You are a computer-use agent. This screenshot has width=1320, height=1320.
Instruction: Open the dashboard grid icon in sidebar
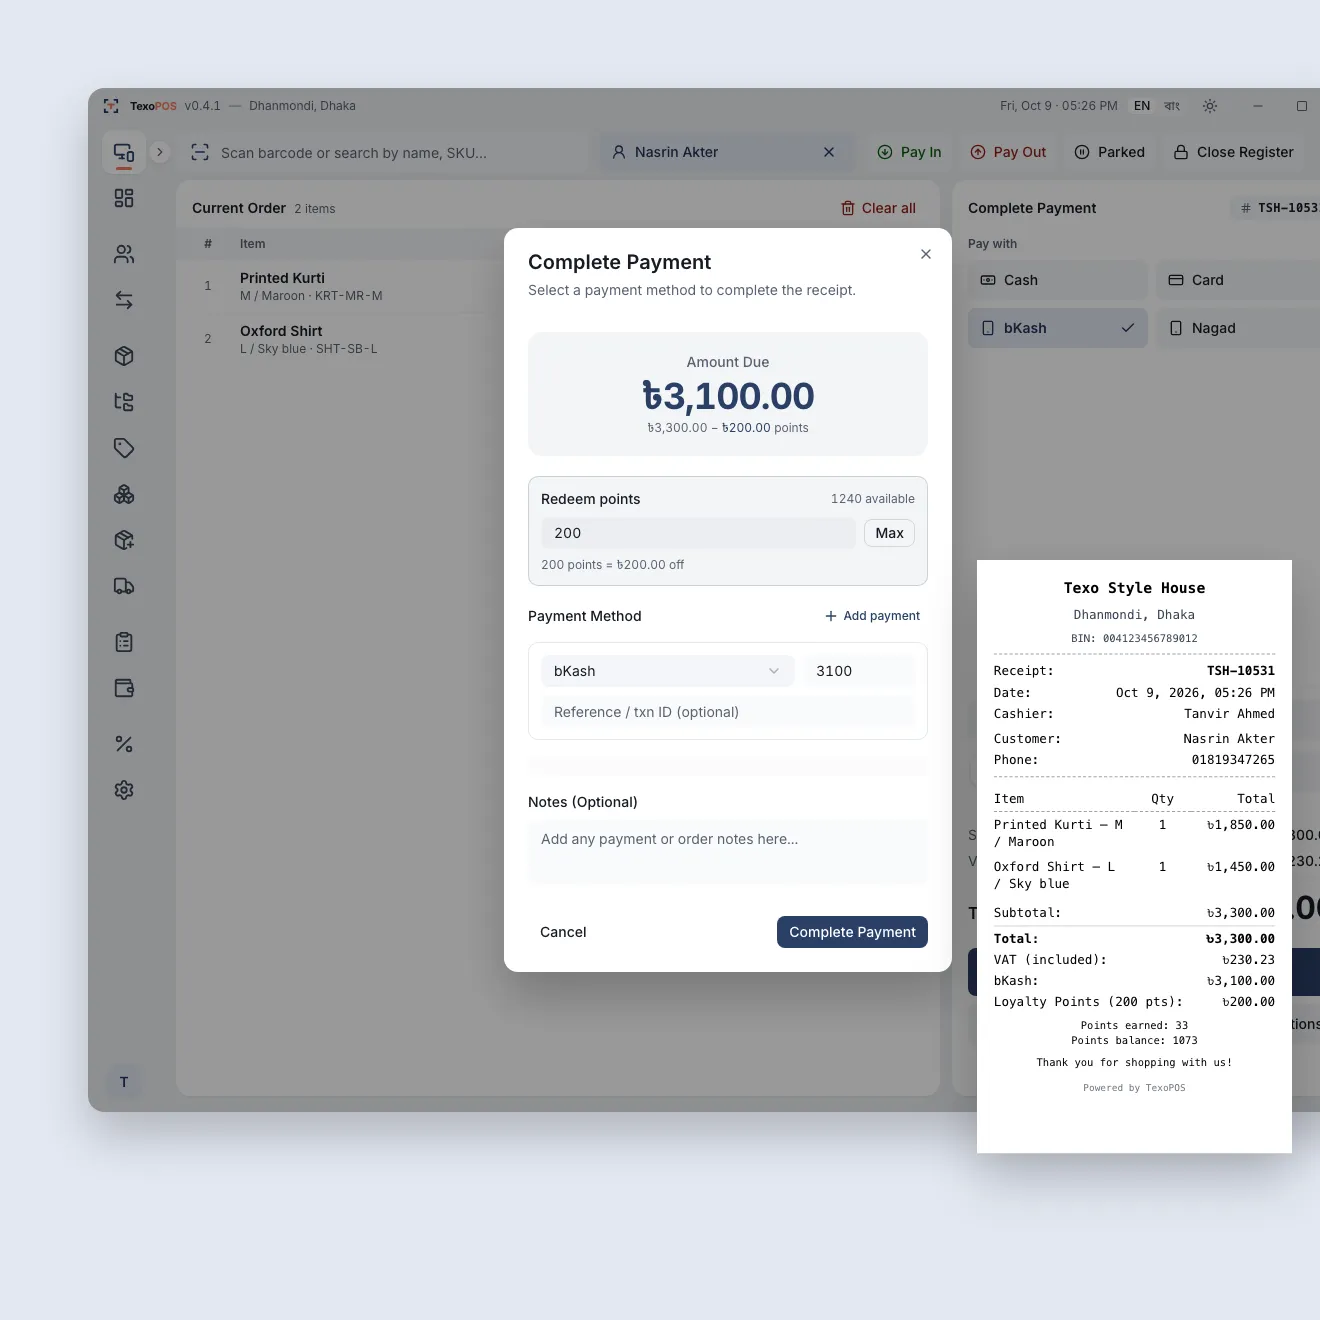click(124, 198)
